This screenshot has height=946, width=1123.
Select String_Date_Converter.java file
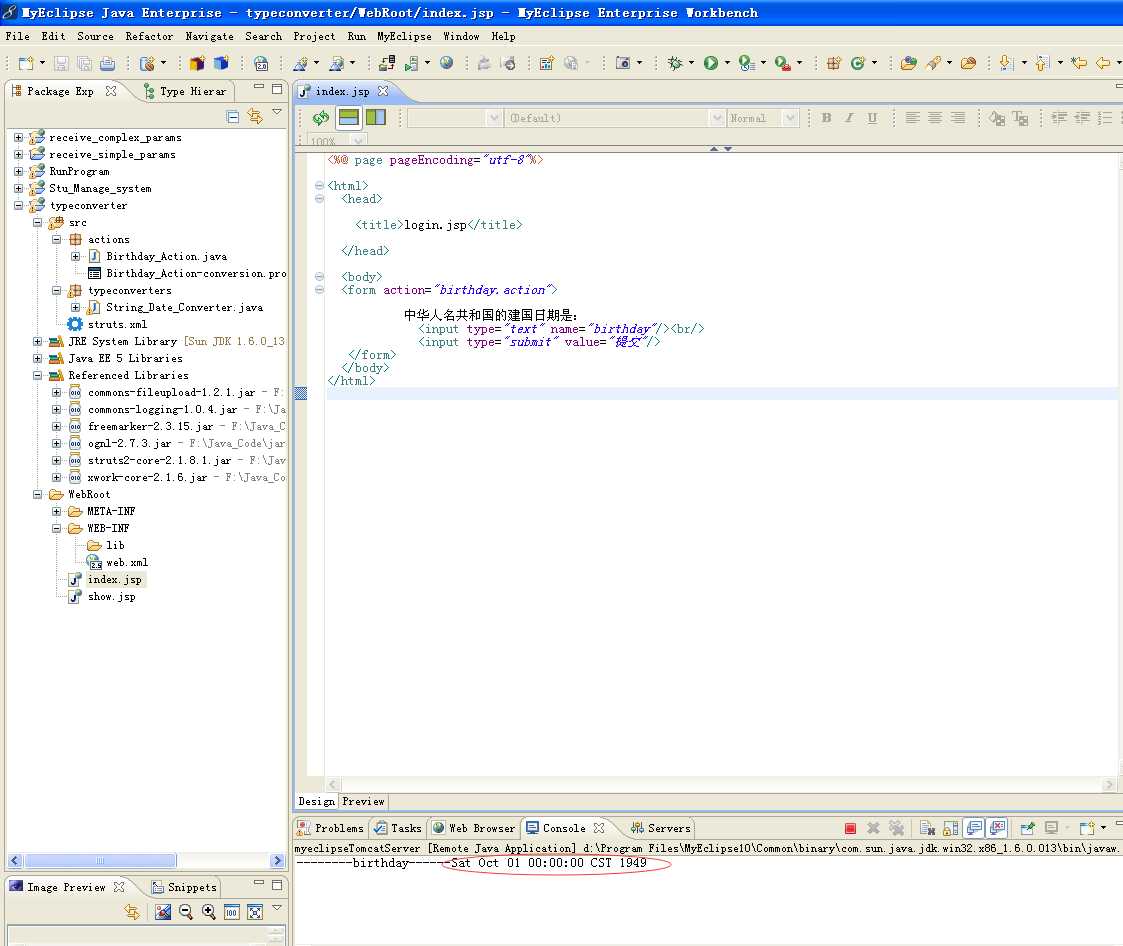pyautogui.click(x=184, y=307)
